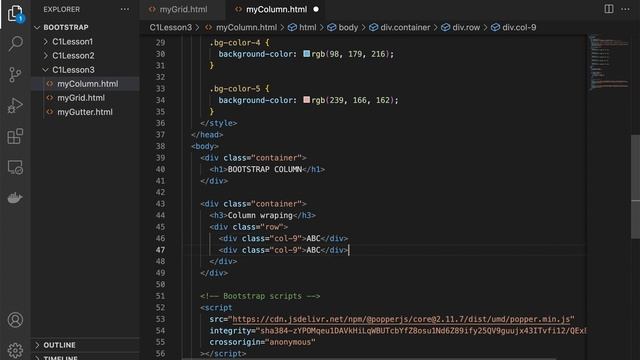The image size is (640, 360).
Task: Open the Accounts menu icon
Action: click(15, 320)
